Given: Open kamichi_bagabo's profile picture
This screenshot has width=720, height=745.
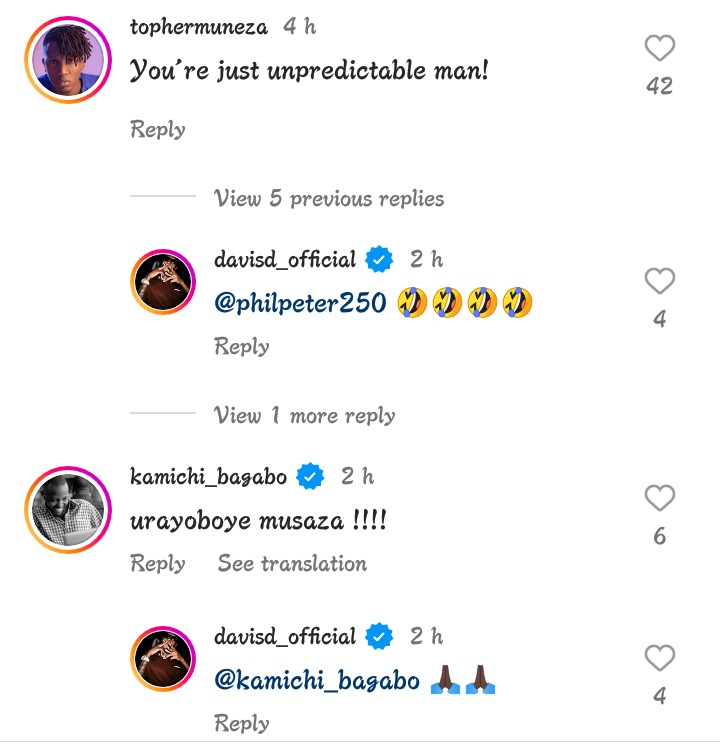Looking at the screenshot, I should tap(65, 508).
